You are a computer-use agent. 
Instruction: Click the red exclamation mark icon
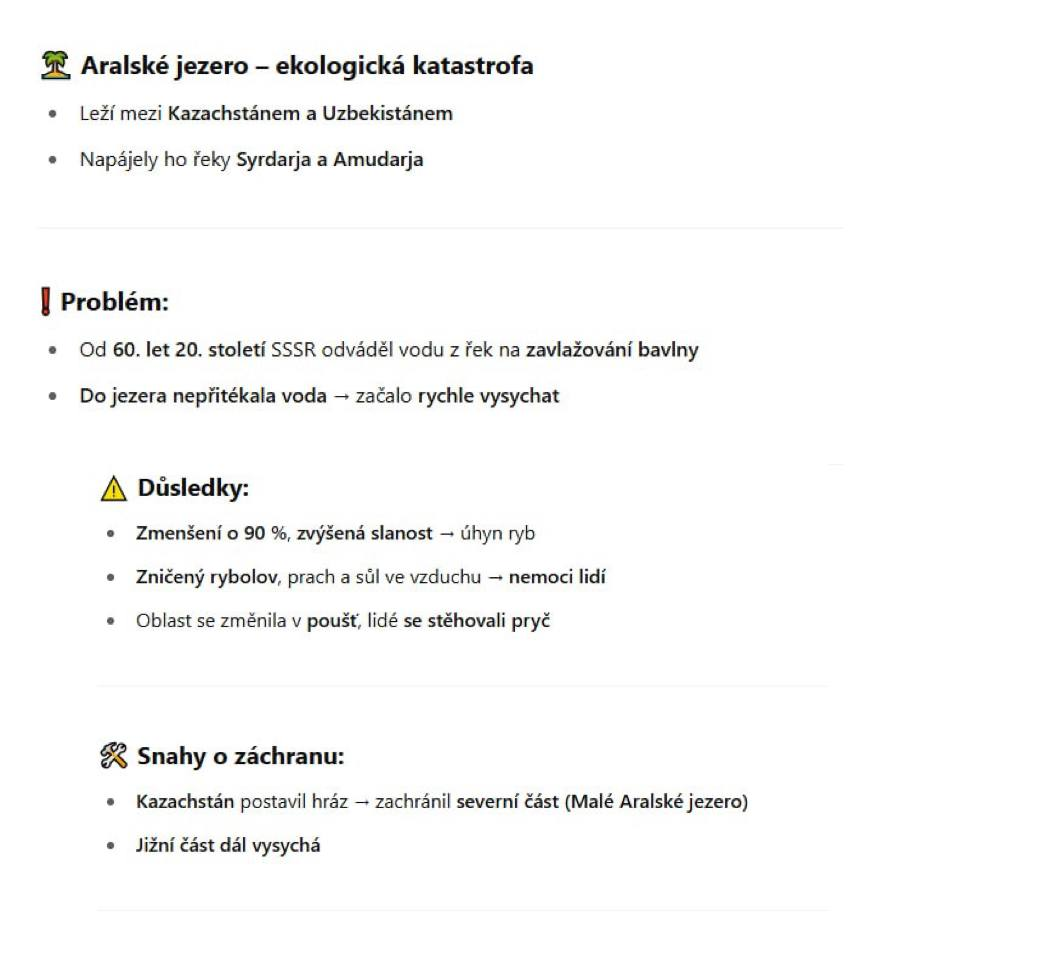click(45, 301)
